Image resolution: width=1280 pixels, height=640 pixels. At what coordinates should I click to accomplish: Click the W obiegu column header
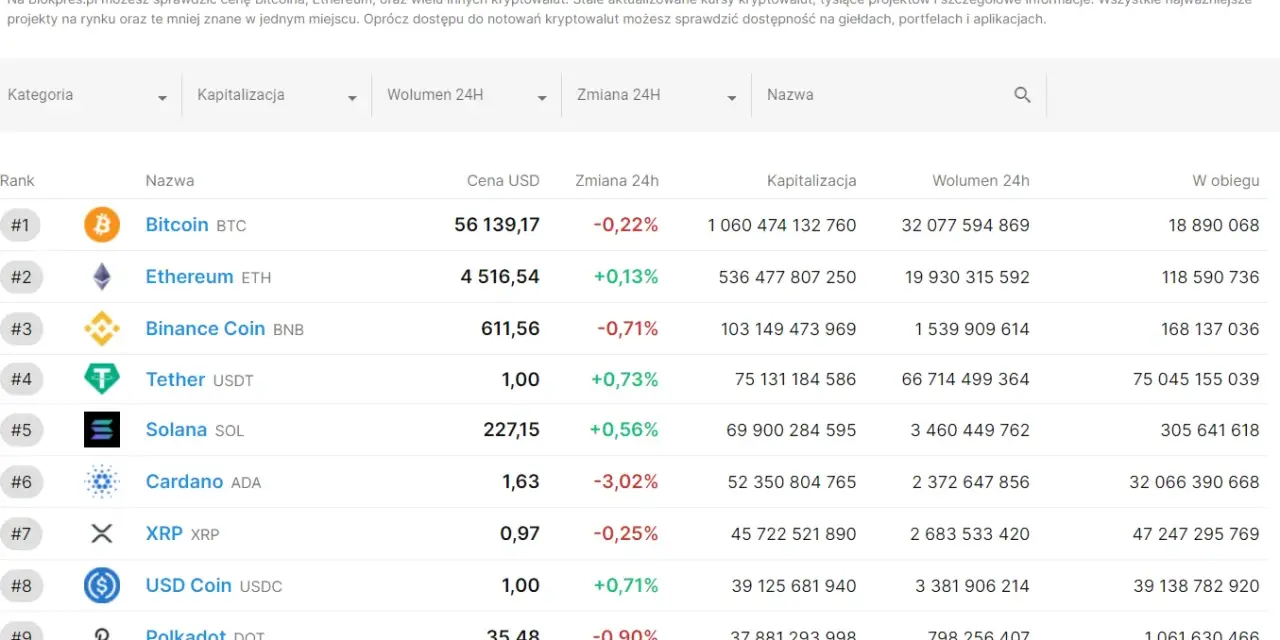click(x=1226, y=181)
